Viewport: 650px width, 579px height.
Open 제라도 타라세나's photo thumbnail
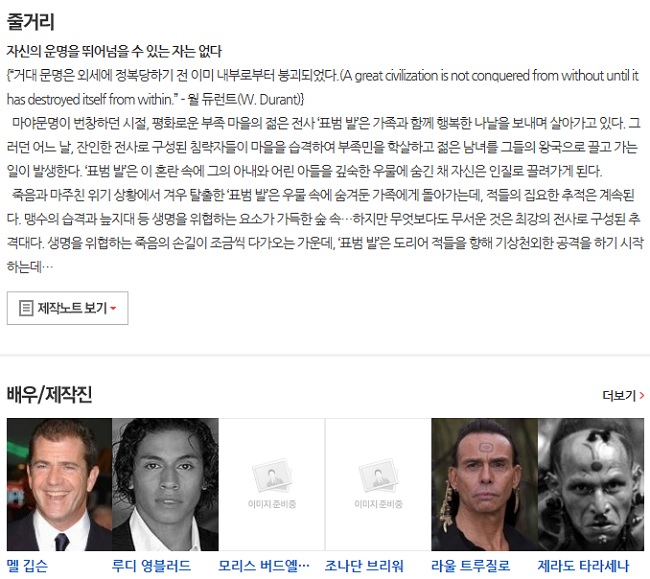click(x=591, y=484)
